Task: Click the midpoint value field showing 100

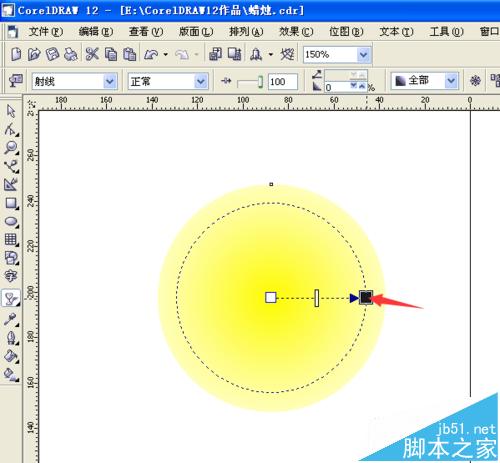Action: coord(283,81)
